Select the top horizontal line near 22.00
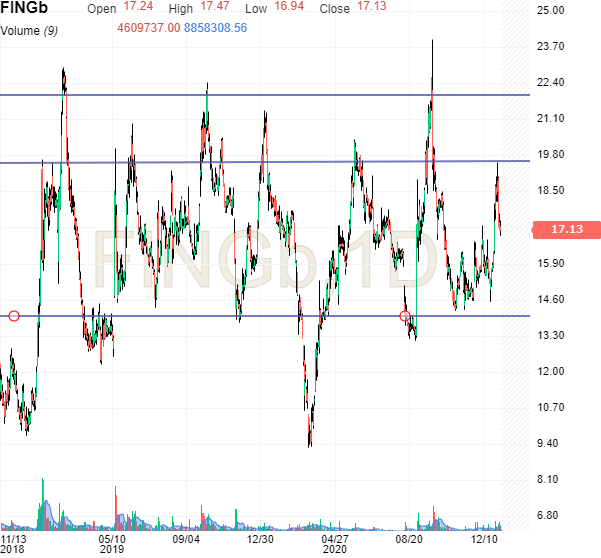This screenshot has height=558, width=601. 300,95
